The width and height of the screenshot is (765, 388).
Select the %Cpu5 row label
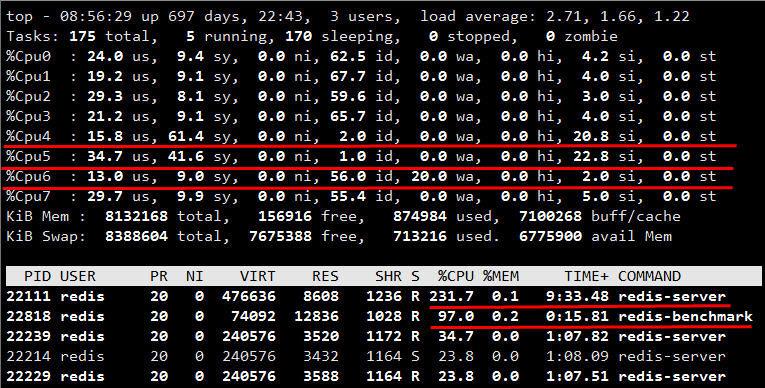28,156
